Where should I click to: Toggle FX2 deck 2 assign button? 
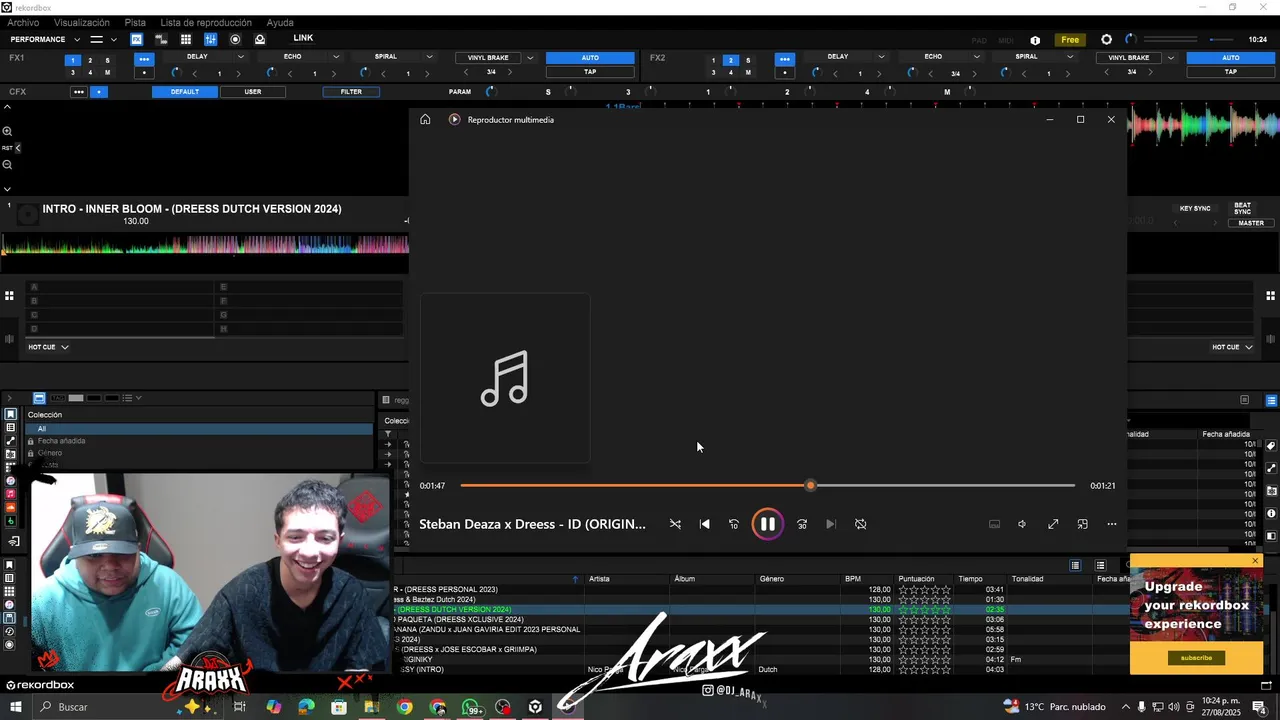tap(730, 60)
